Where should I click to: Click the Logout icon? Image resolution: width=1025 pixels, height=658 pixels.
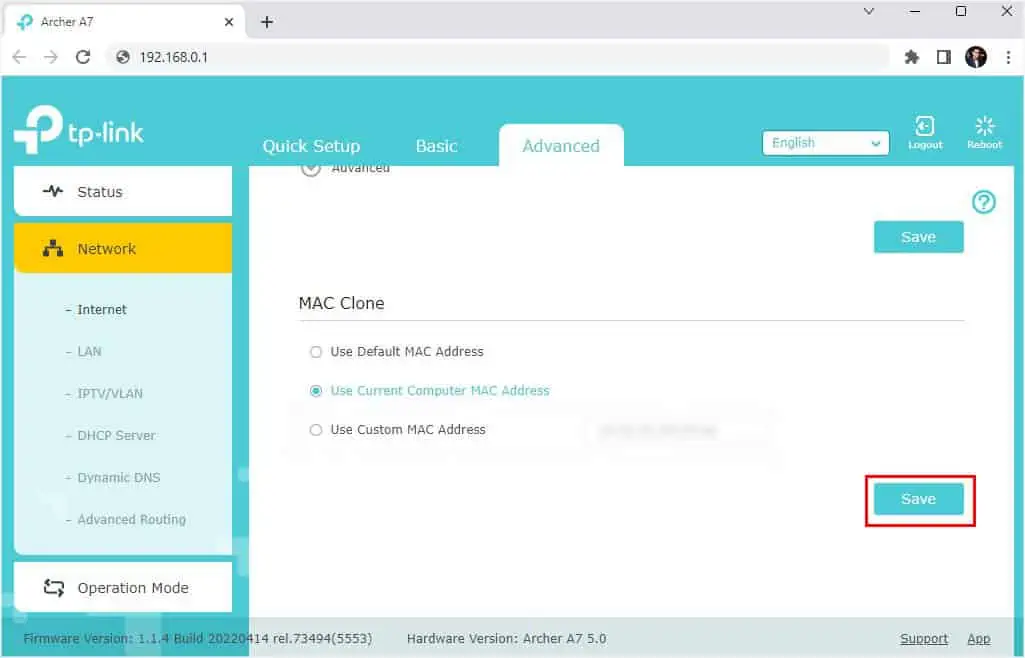tap(924, 130)
